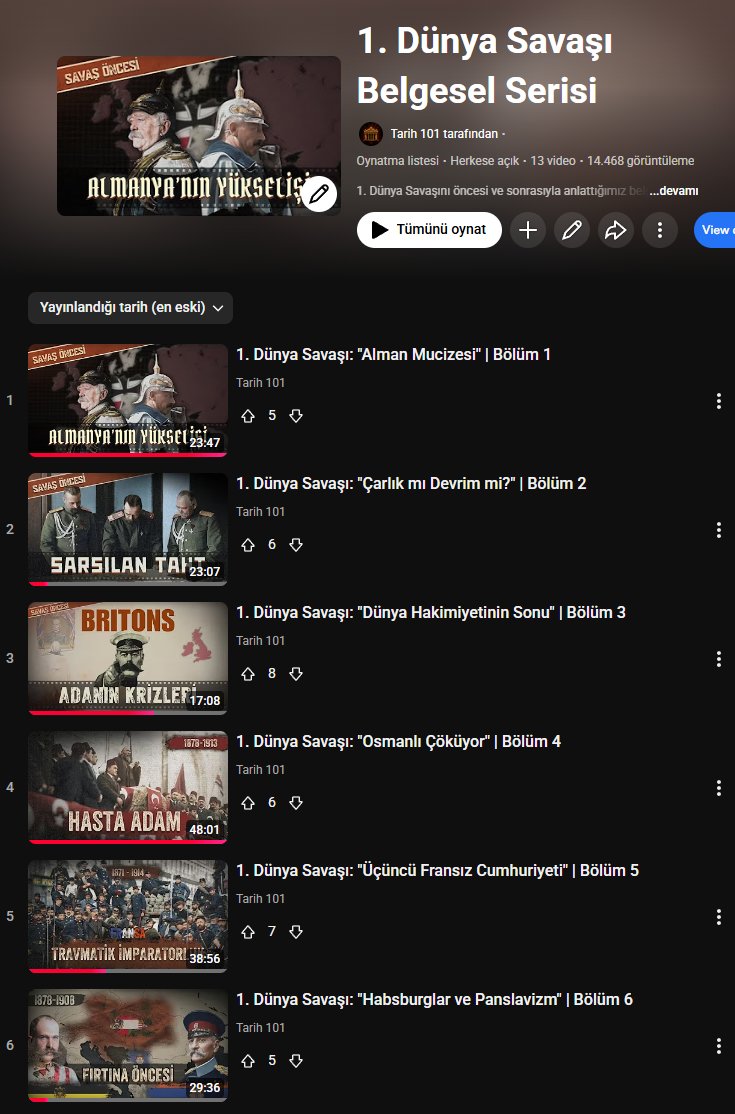This screenshot has width=735, height=1114.
Task: Upvote "Dünya Hakimiyetinin Sonu" video
Action: pos(248,674)
